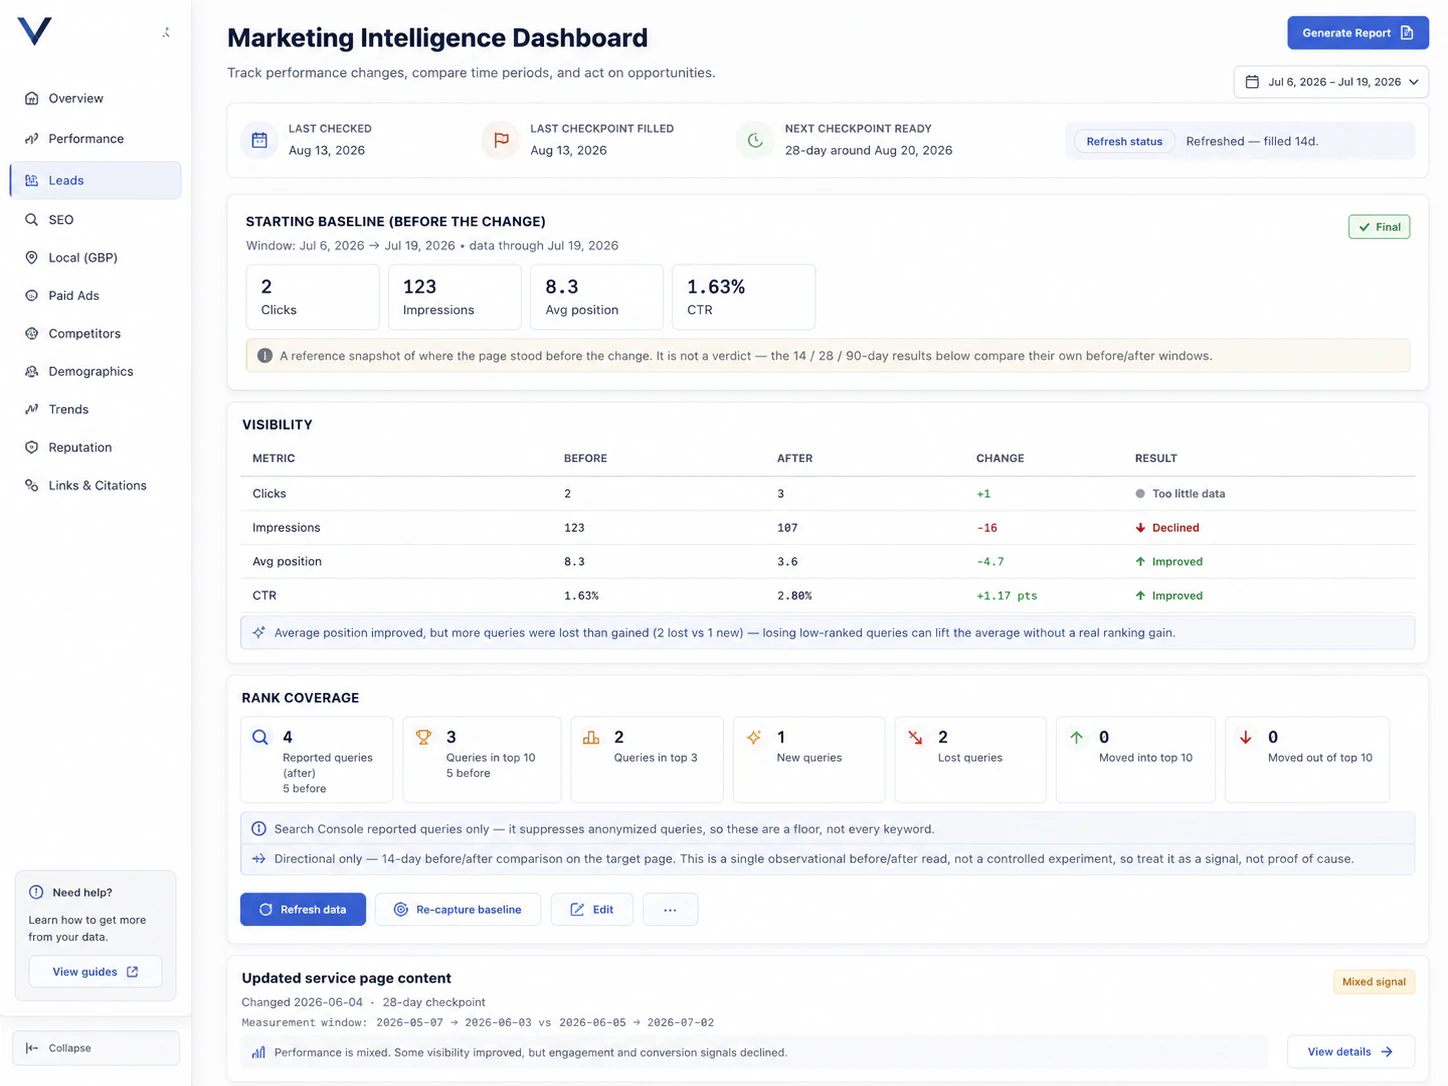Click the Avg position baseline card

[x=597, y=297]
